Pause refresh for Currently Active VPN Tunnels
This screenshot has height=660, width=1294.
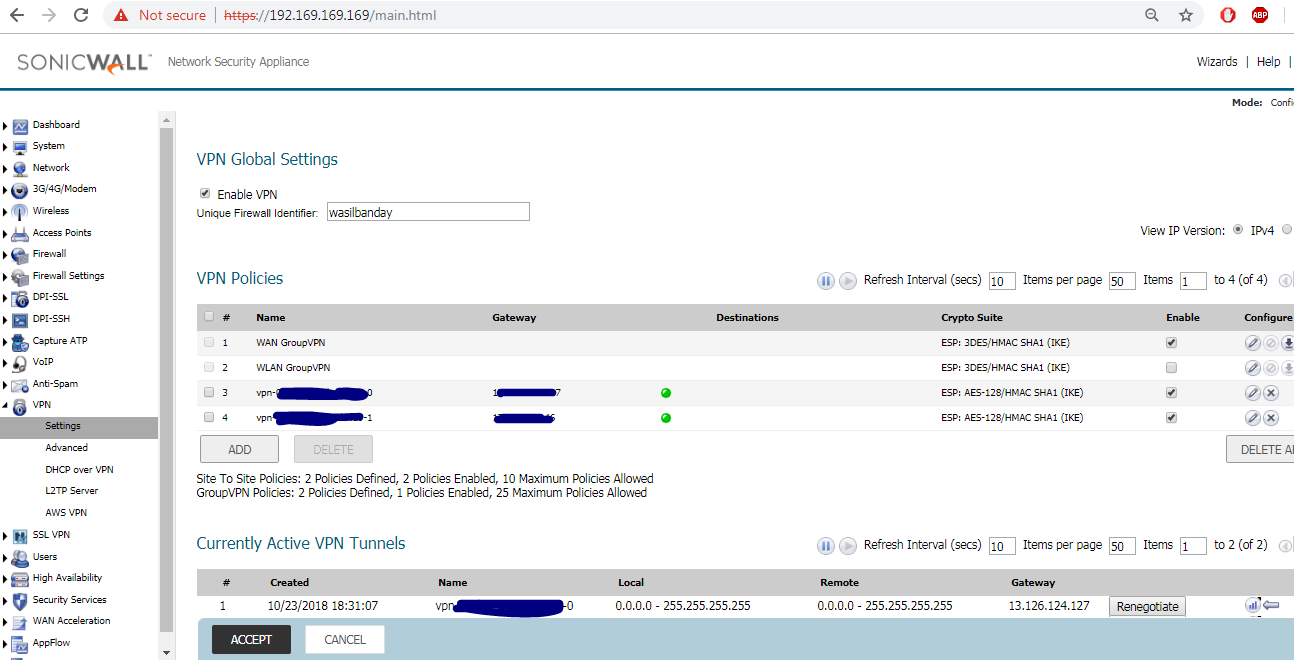click(826, 546)
